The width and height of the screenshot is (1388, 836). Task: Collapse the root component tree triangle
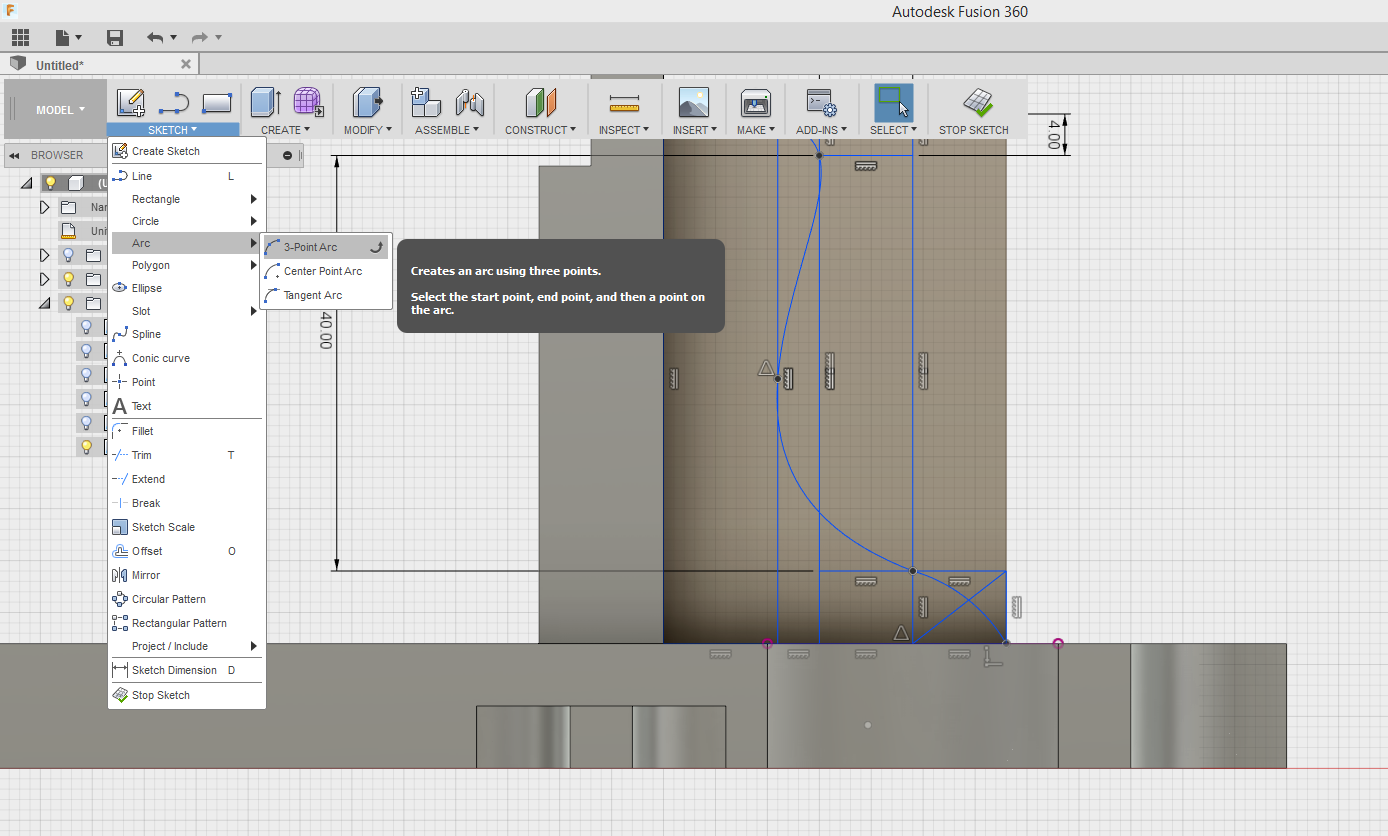25,183
